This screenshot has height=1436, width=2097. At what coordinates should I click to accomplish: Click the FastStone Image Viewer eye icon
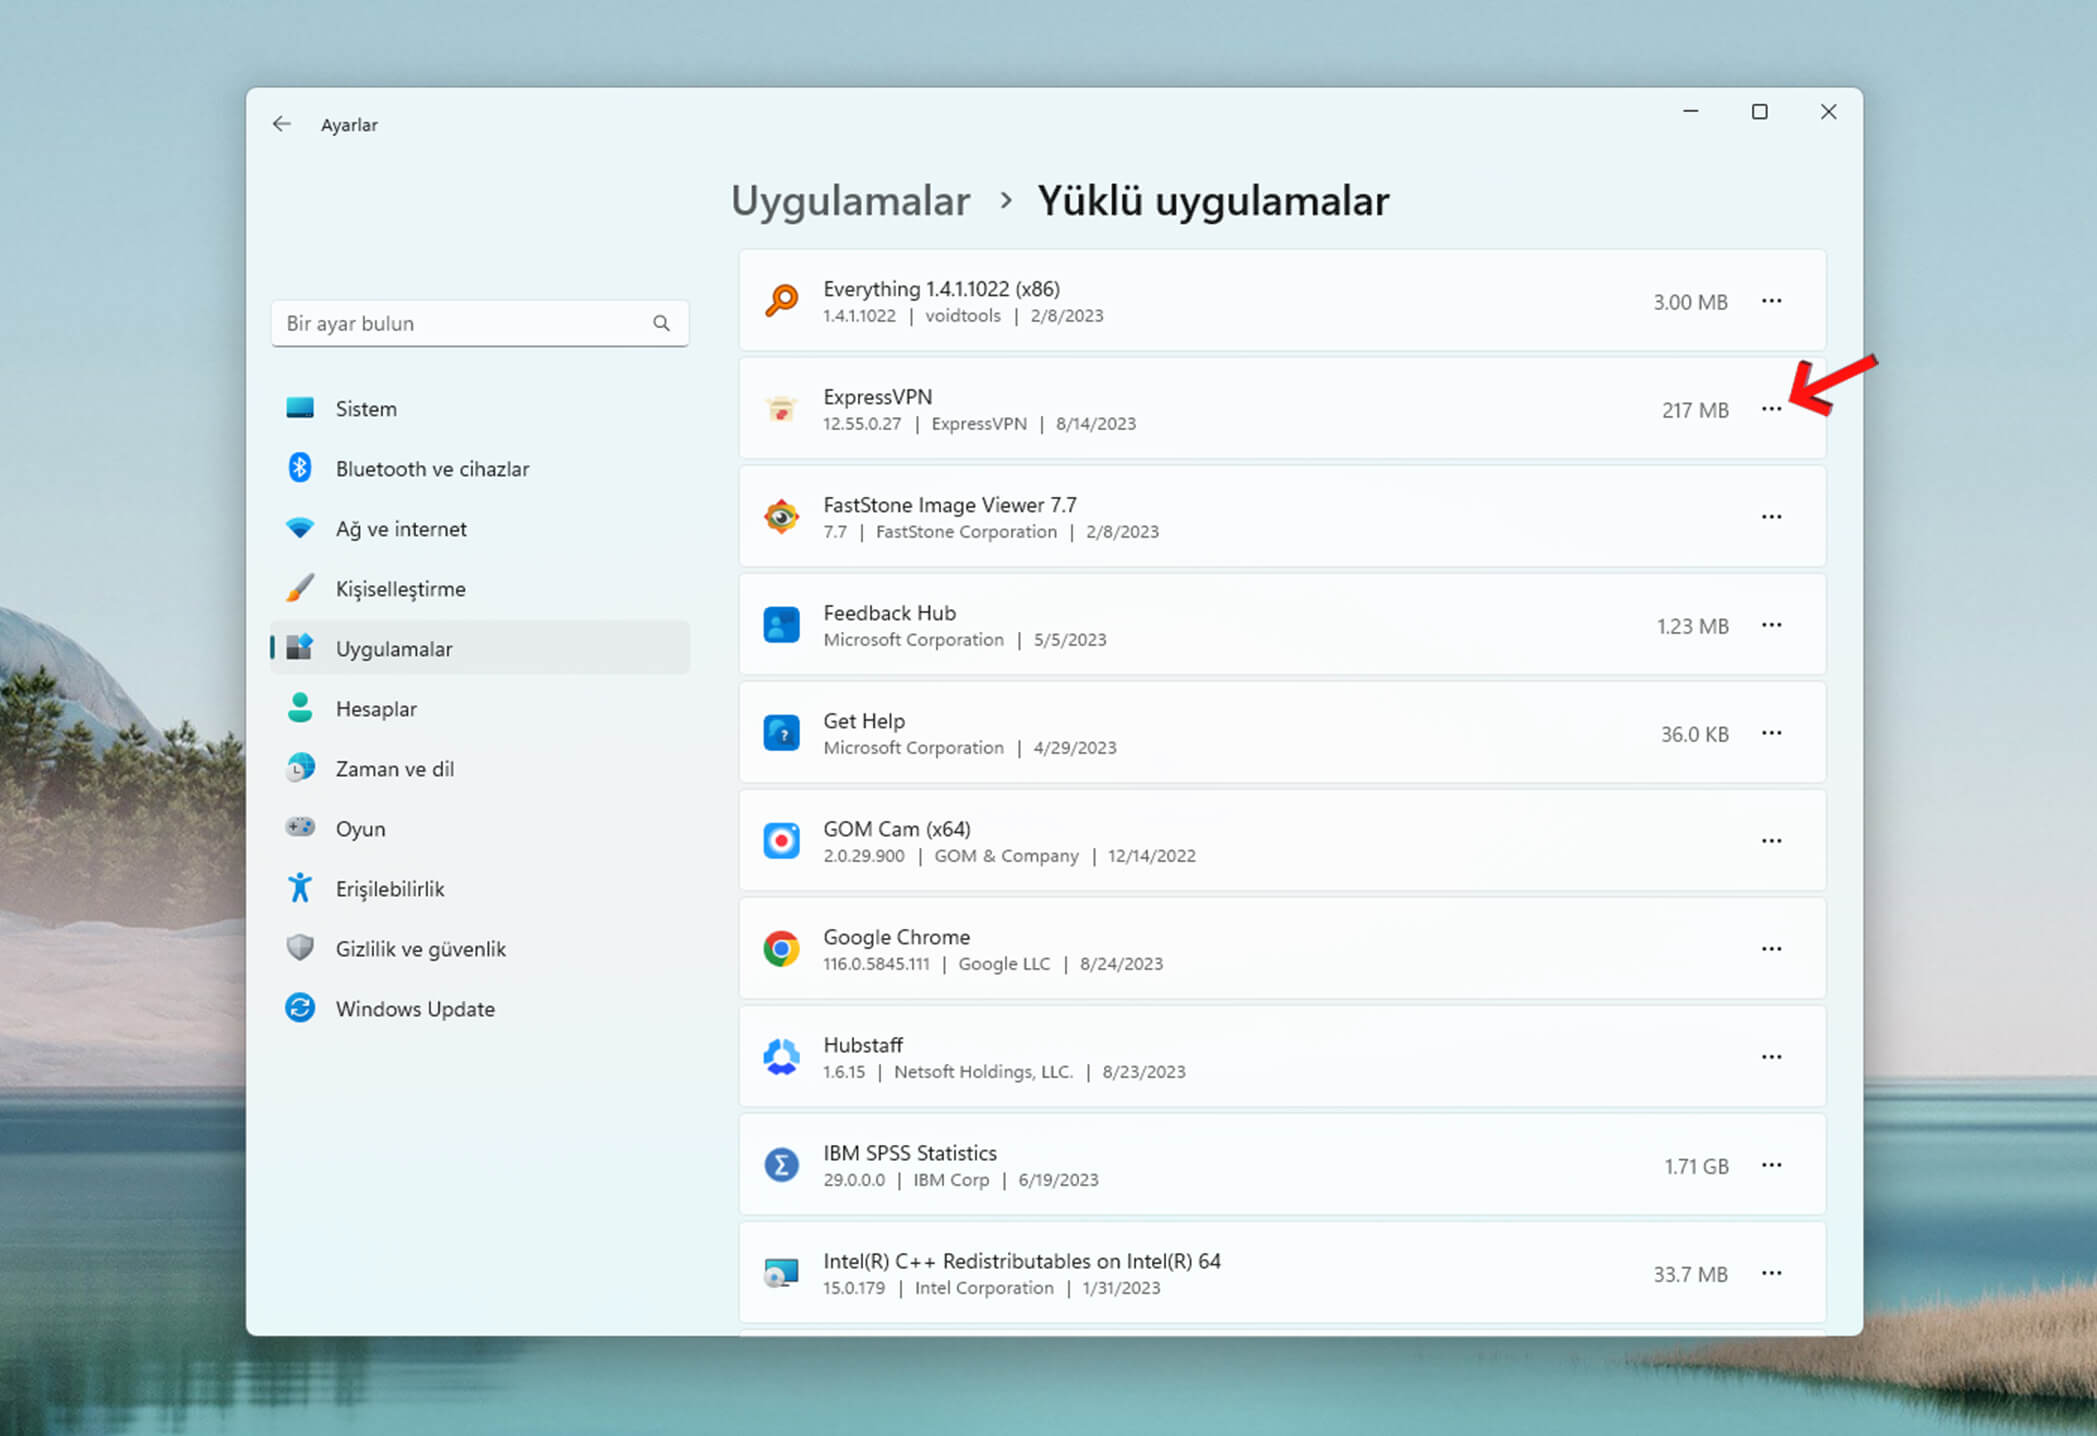(781, 517)
